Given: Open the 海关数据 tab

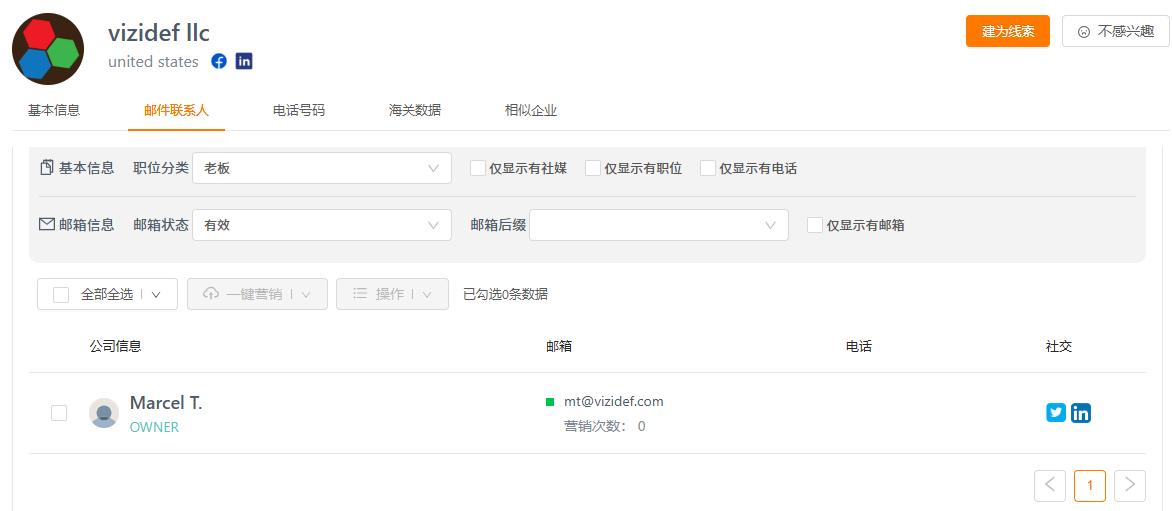Looking at the screenshot, I should click(415, 111).
